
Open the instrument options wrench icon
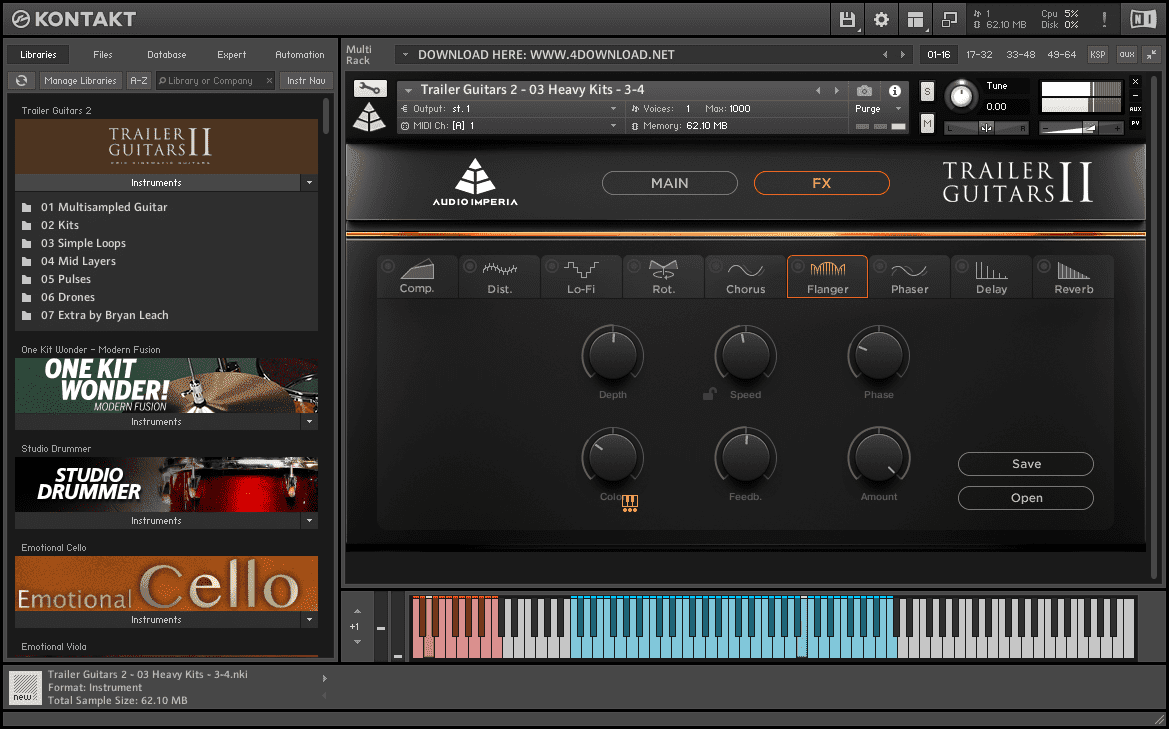coord(370,88)
